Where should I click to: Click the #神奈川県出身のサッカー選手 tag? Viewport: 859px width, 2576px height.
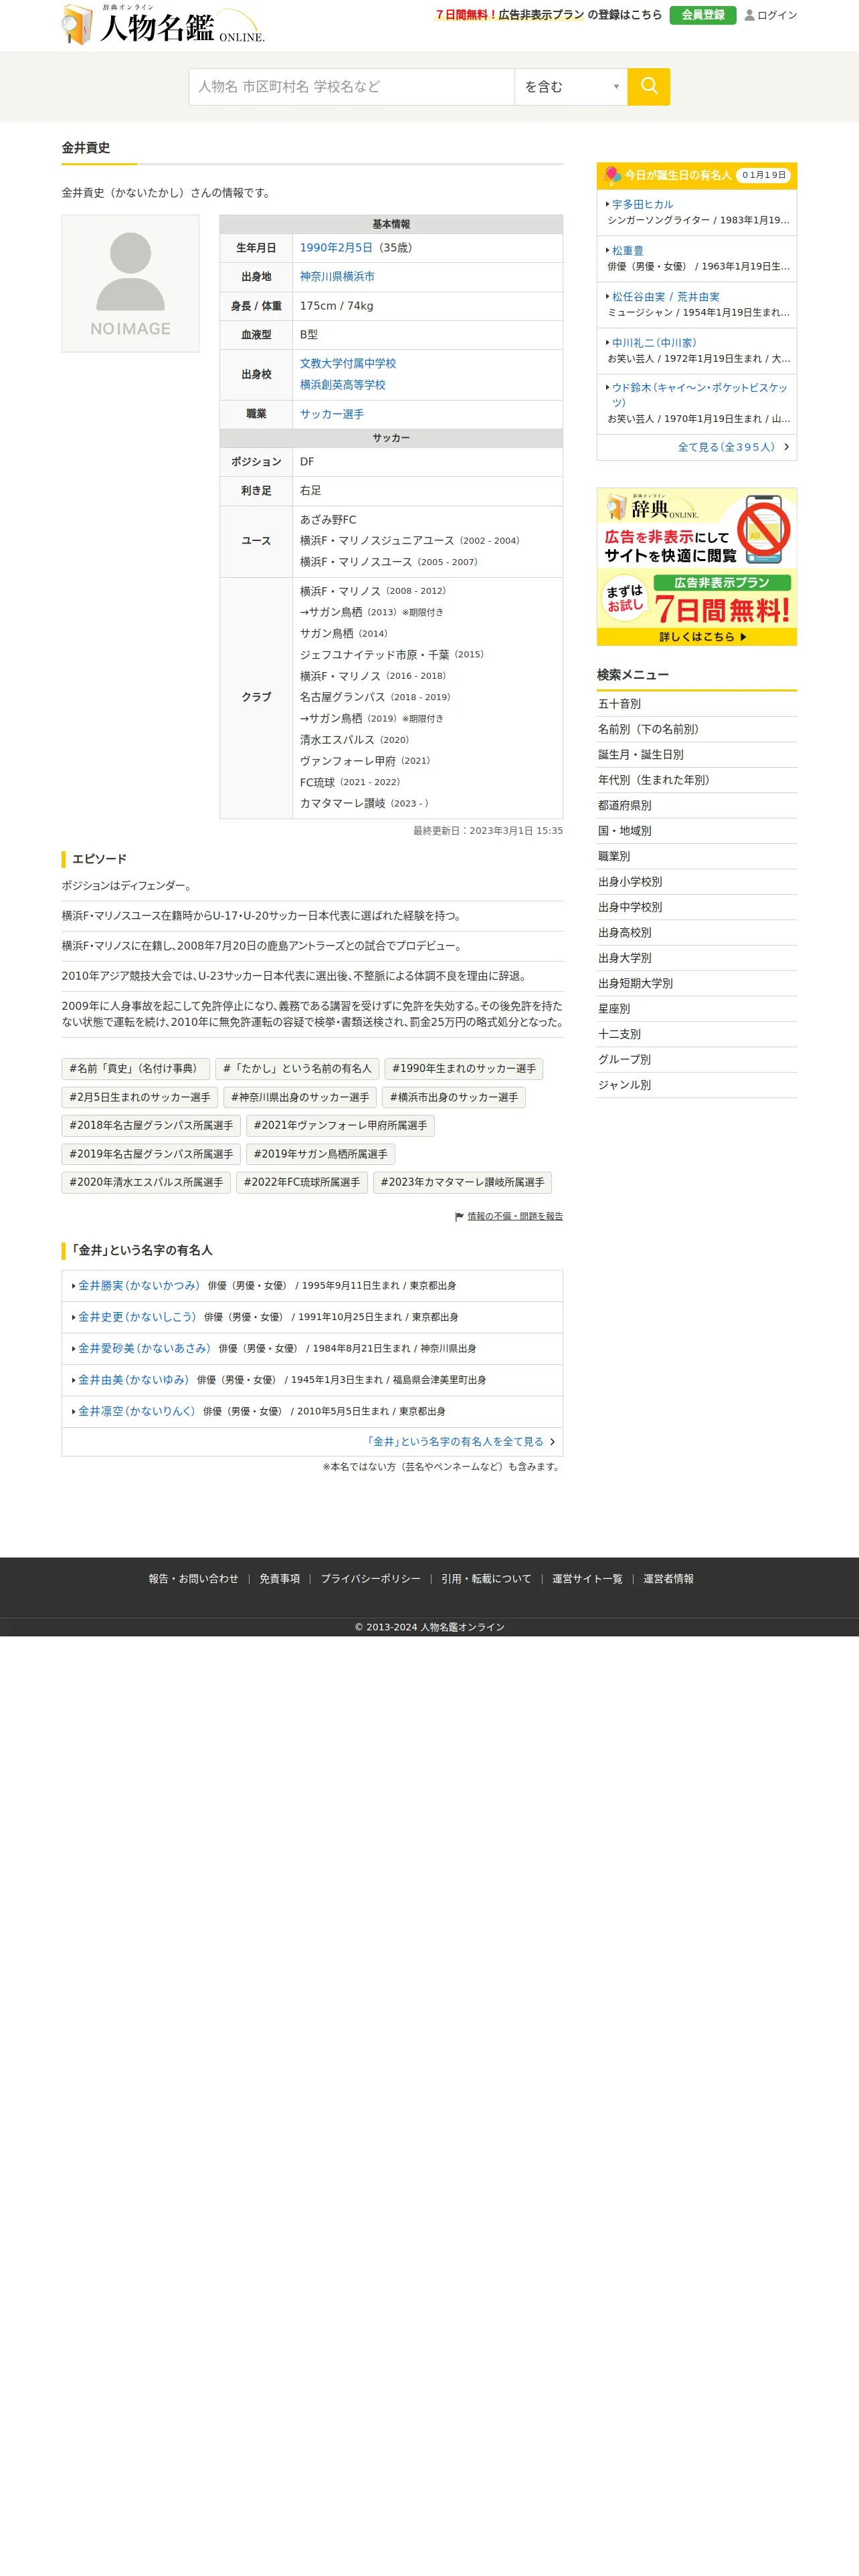pos(300,1098)
